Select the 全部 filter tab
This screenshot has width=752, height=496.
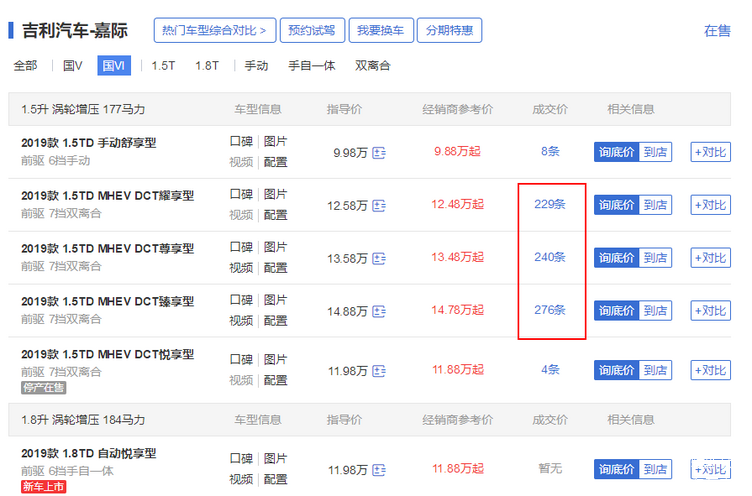[x=25, y=66]
